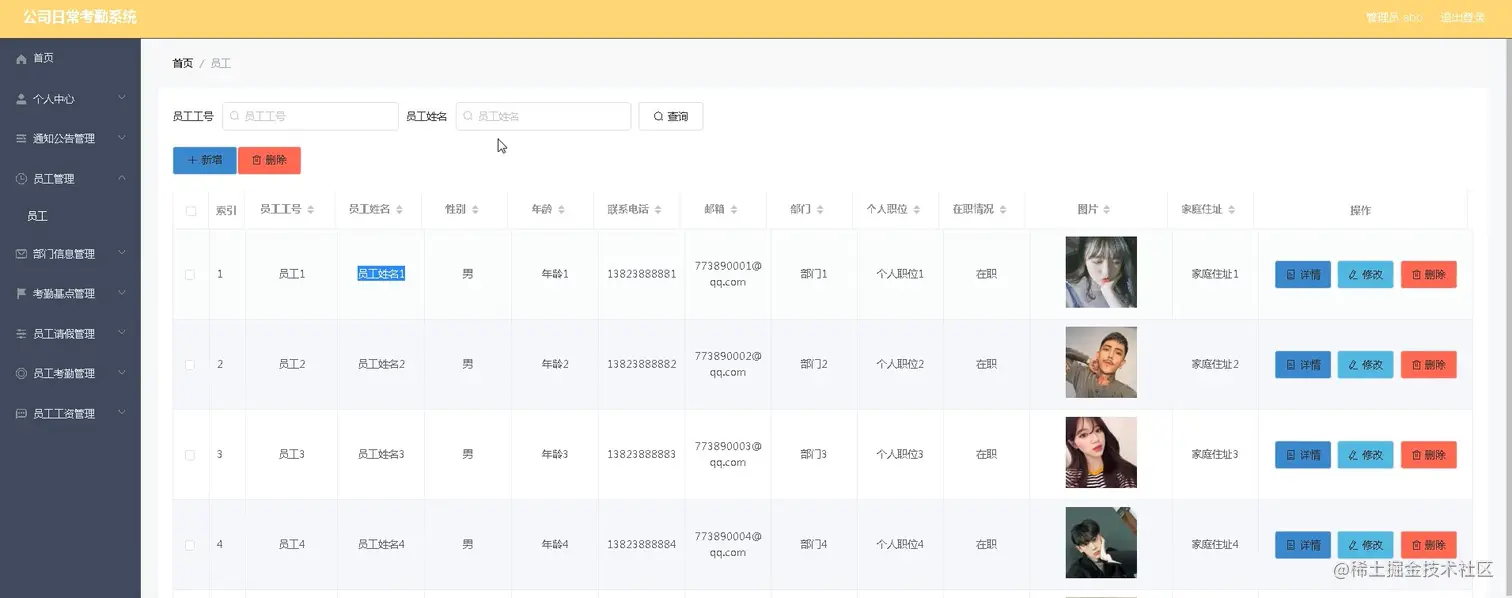Select all rows via header checkbox
Image resolution: width=1512 pixels, height=598 pixels.
pos(191,211)
